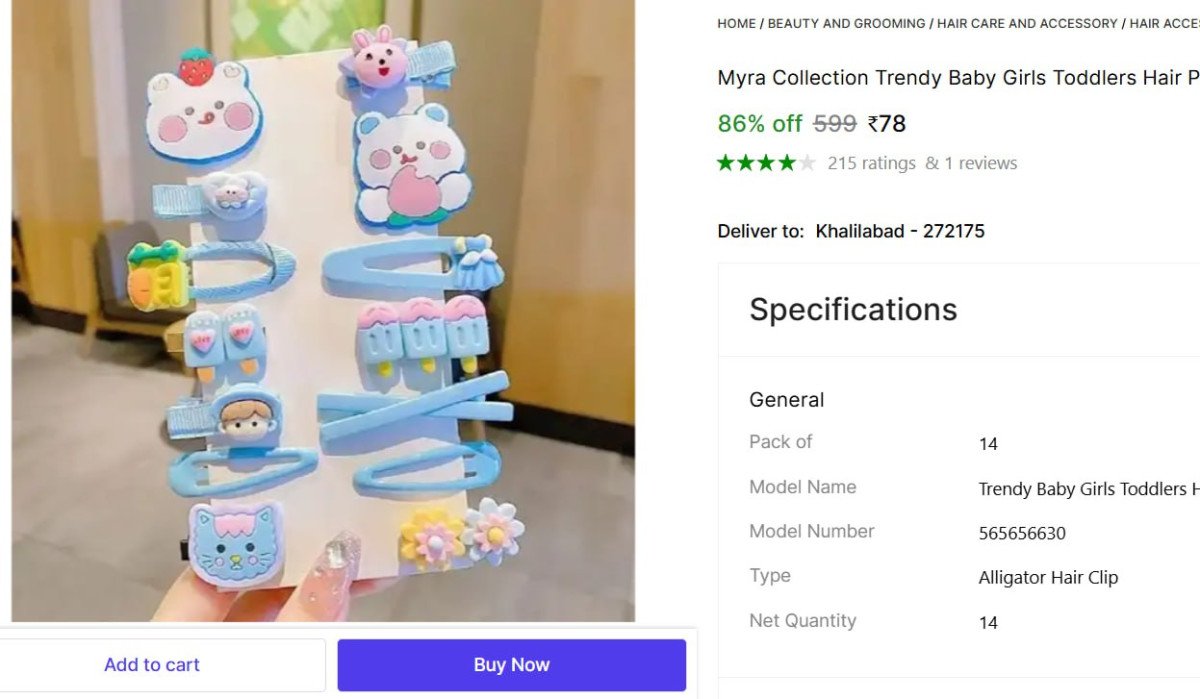The image size is (1200, 699).
Task: View the 215 ratings
Action: 871,163
